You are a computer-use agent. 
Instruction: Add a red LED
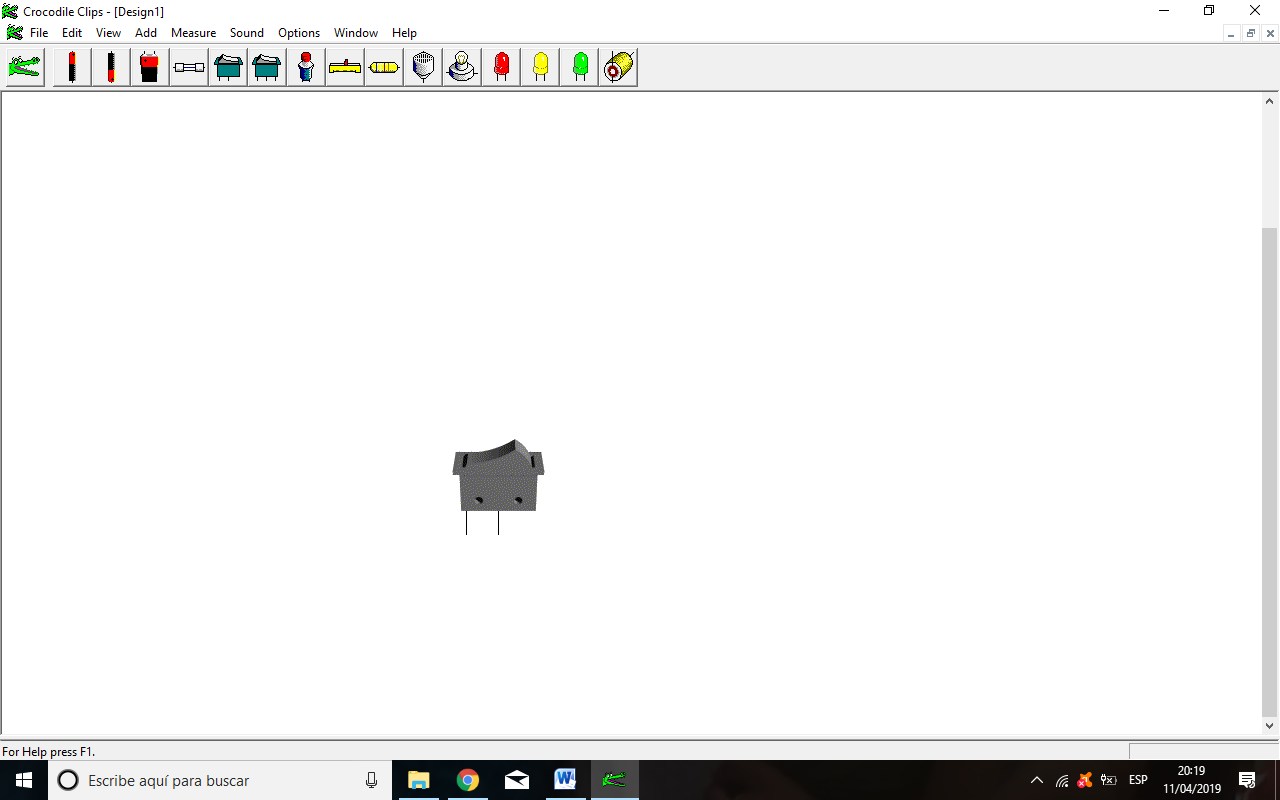coord(501,67)
